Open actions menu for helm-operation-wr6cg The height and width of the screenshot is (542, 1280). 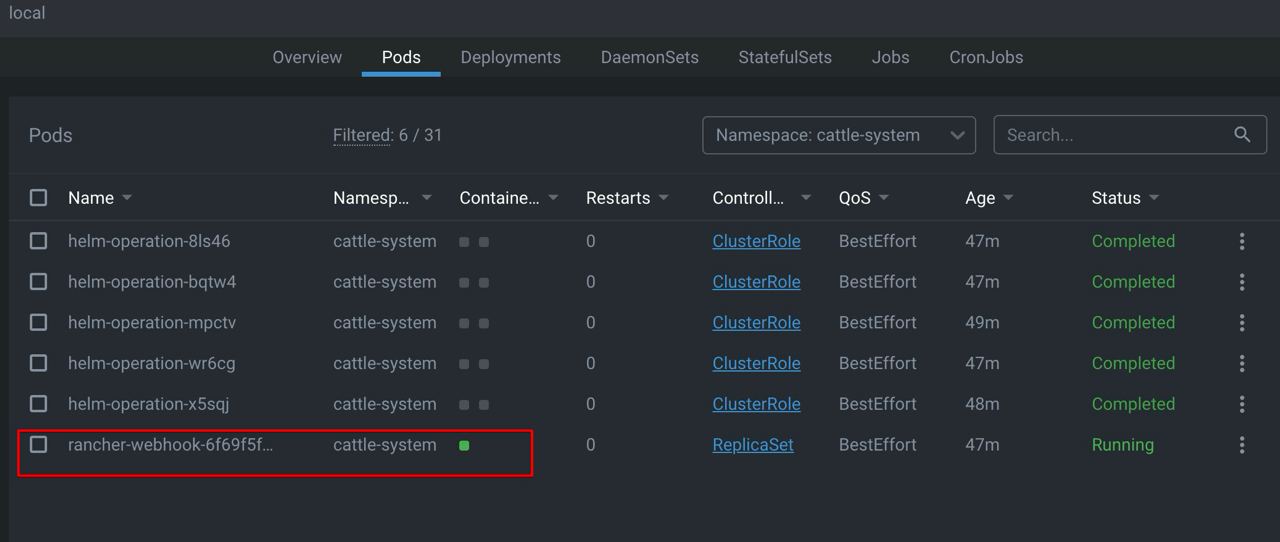click(x=1242, y=363)
